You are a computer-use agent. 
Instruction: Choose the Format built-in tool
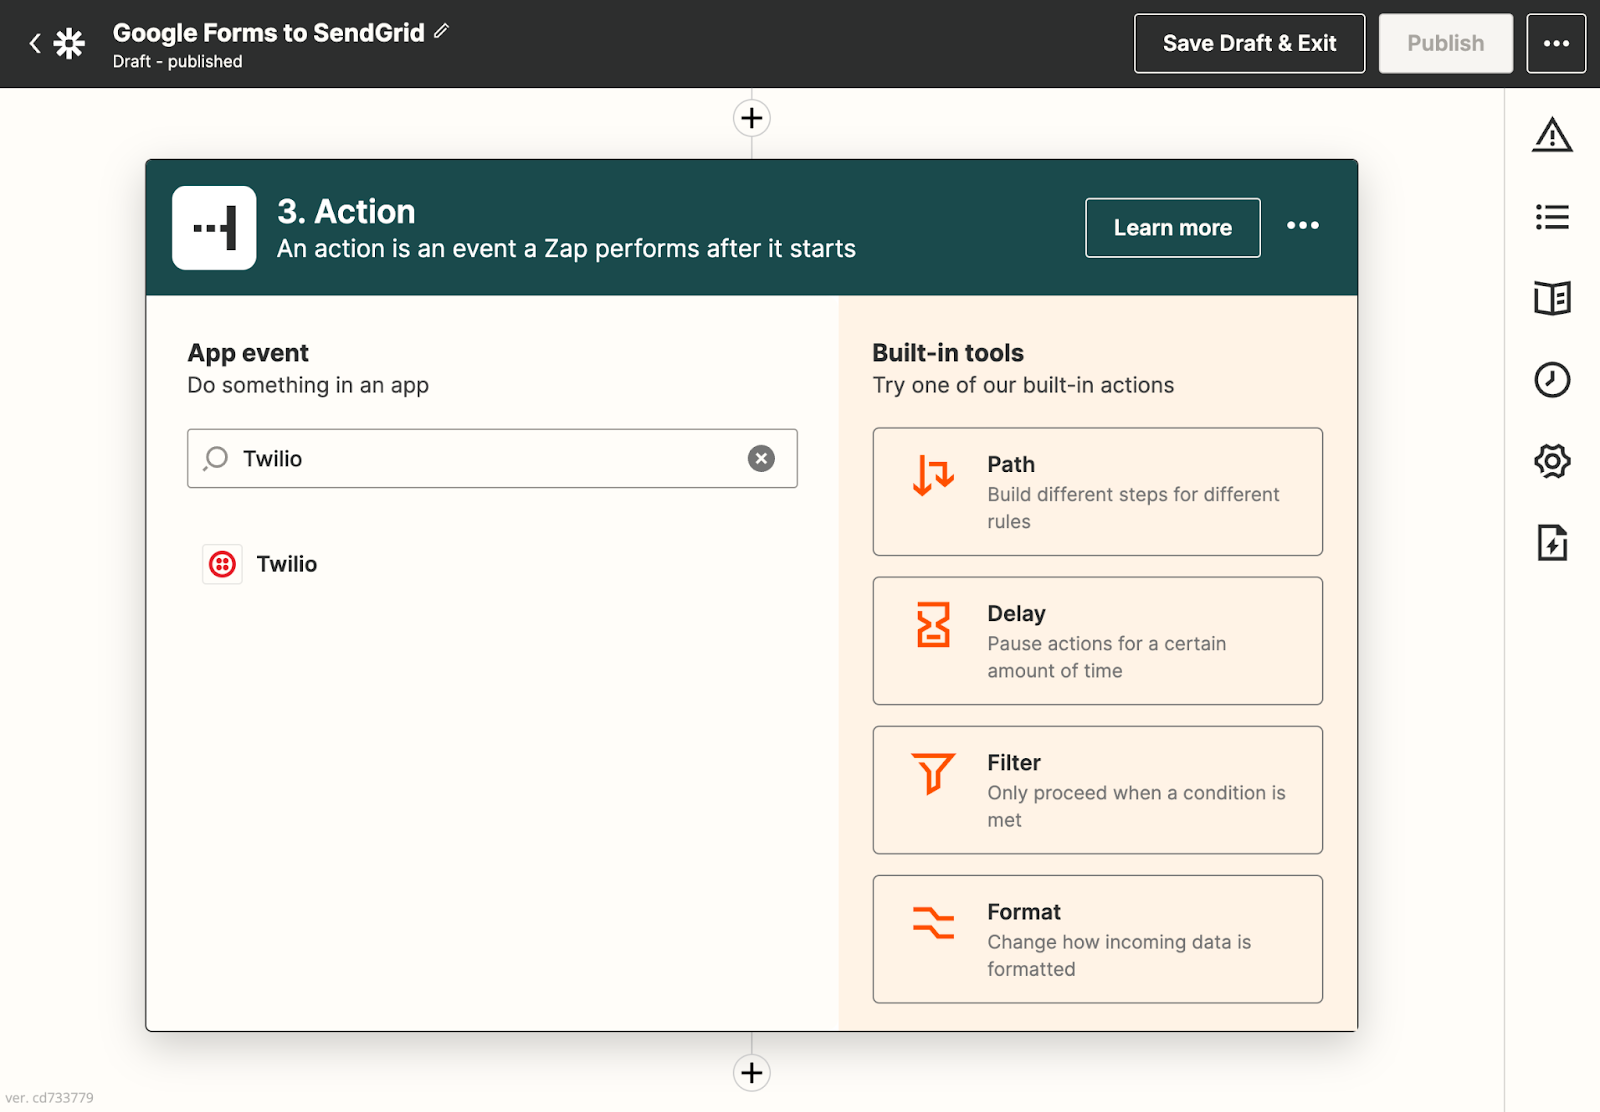click(1097, 939)
